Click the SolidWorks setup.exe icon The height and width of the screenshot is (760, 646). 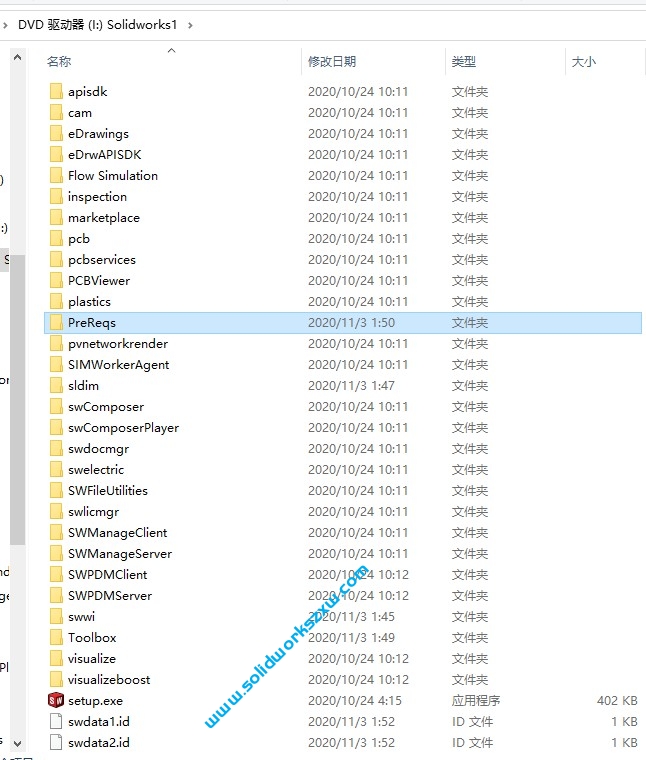click(x=56, y=701)
